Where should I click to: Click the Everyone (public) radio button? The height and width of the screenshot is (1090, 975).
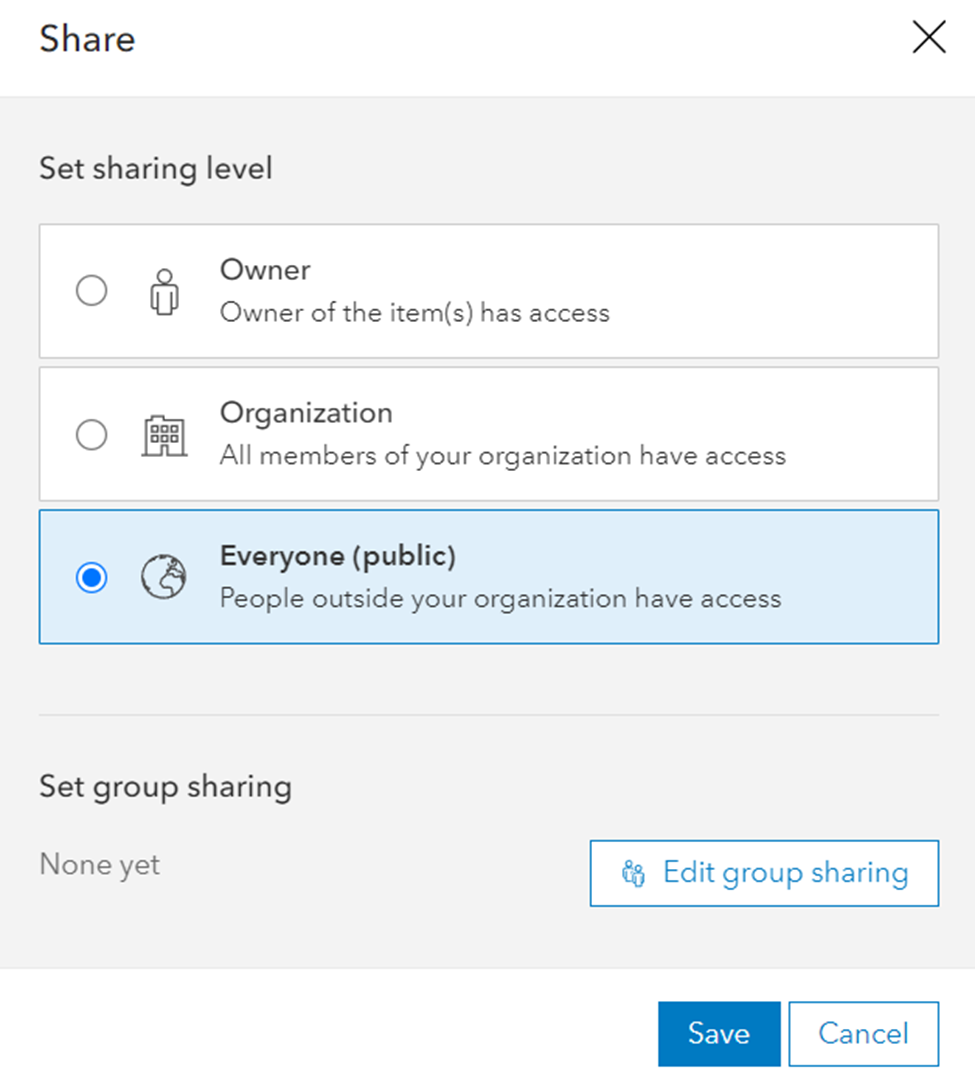coord(92,578)
